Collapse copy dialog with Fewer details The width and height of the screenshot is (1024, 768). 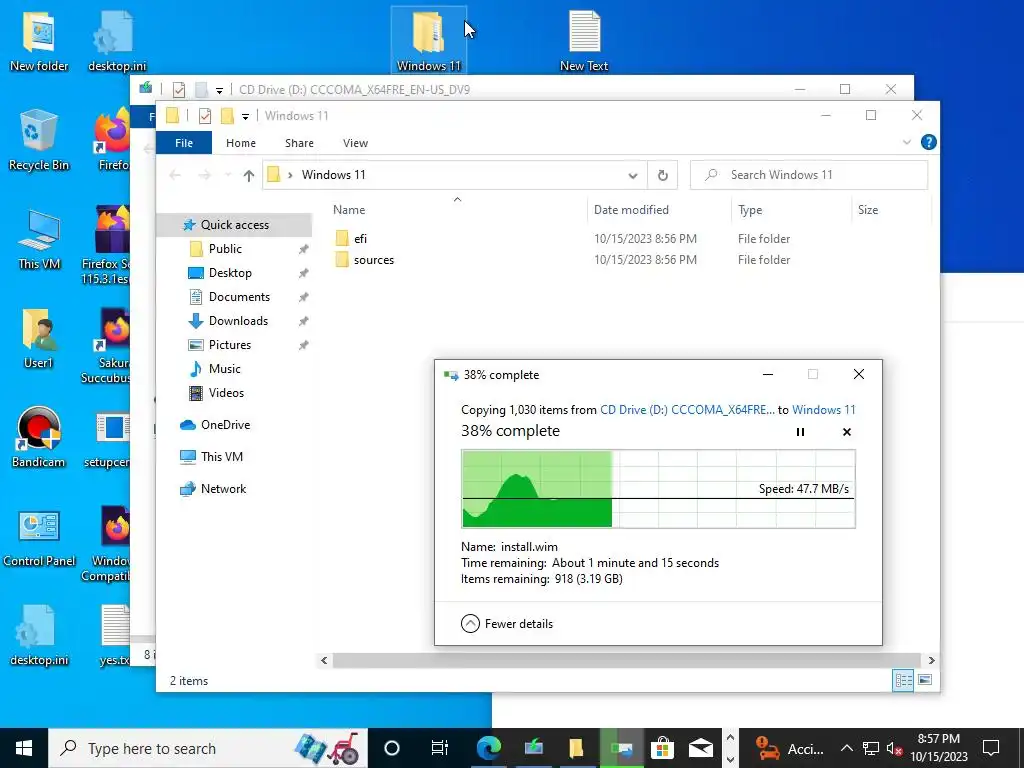click(507, 624)
